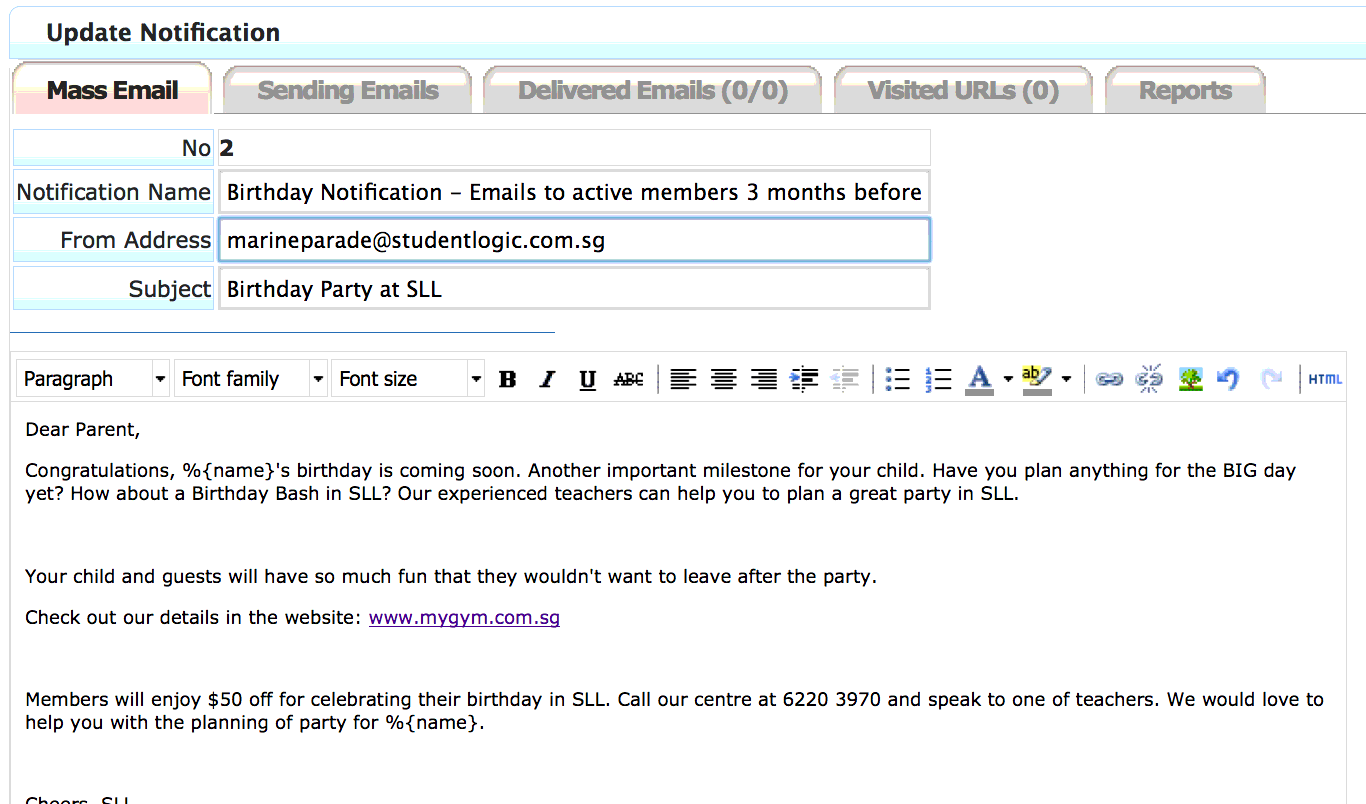Image resolution: width=1366 pixels, height=804 pixels.
Task: Open the Paragraph format dropdown
Action: [x=93, y=379]
